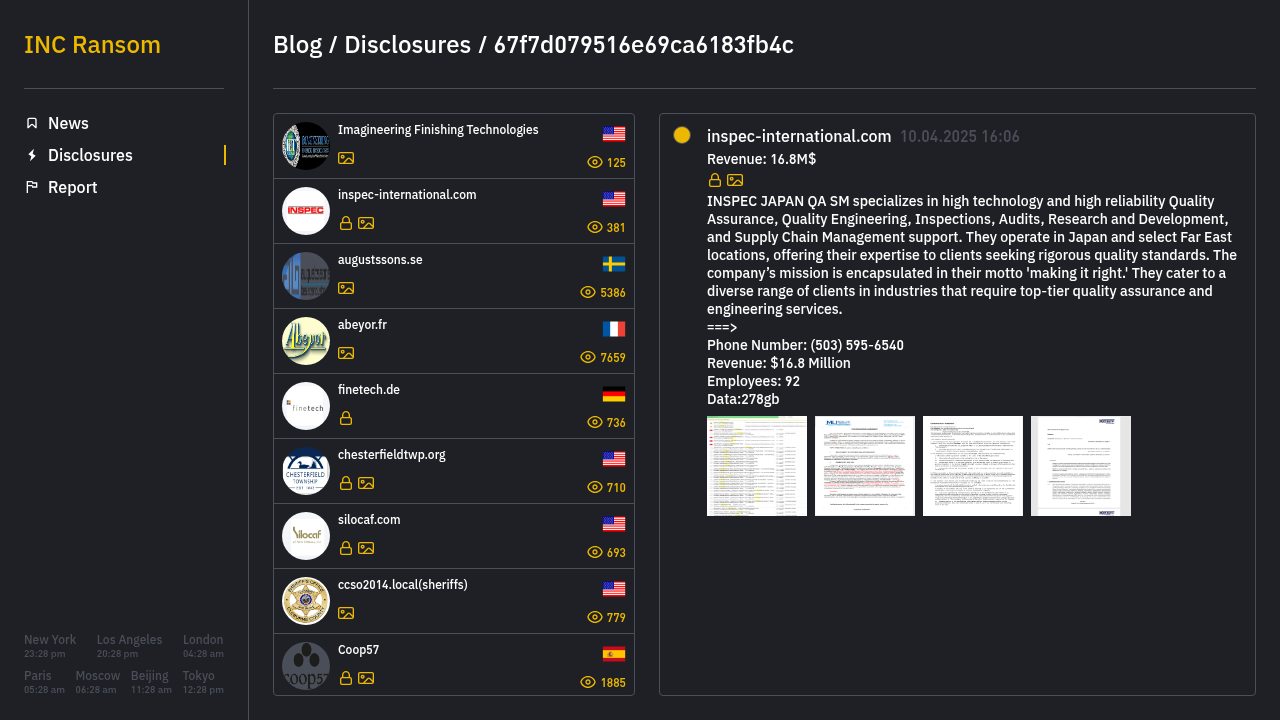Click the image icon under ccso2014.local(sheriffs)

346,613
